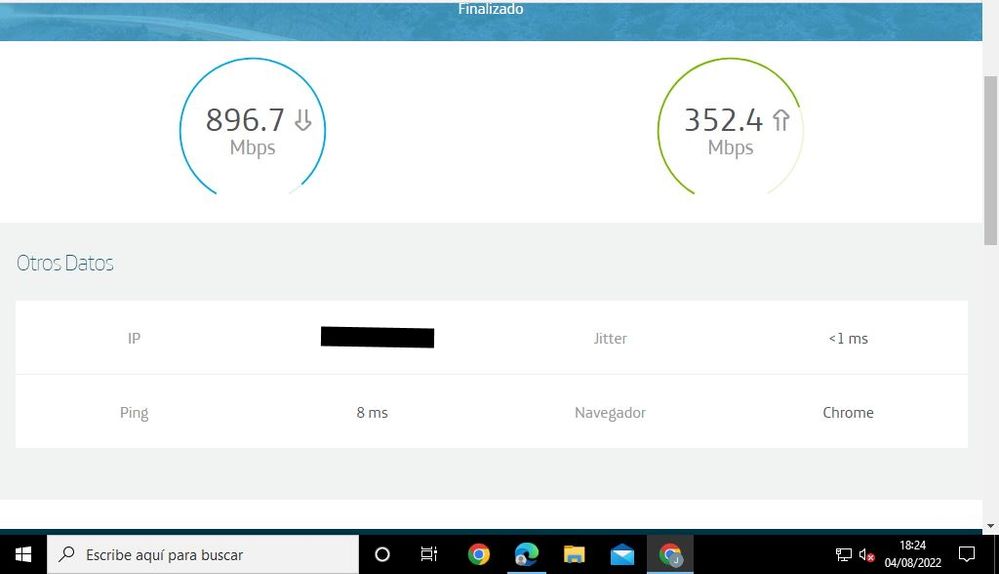This screenshot has width=999, height=574.
Task: Click the download arrow icon
Action: click(302, 121)
